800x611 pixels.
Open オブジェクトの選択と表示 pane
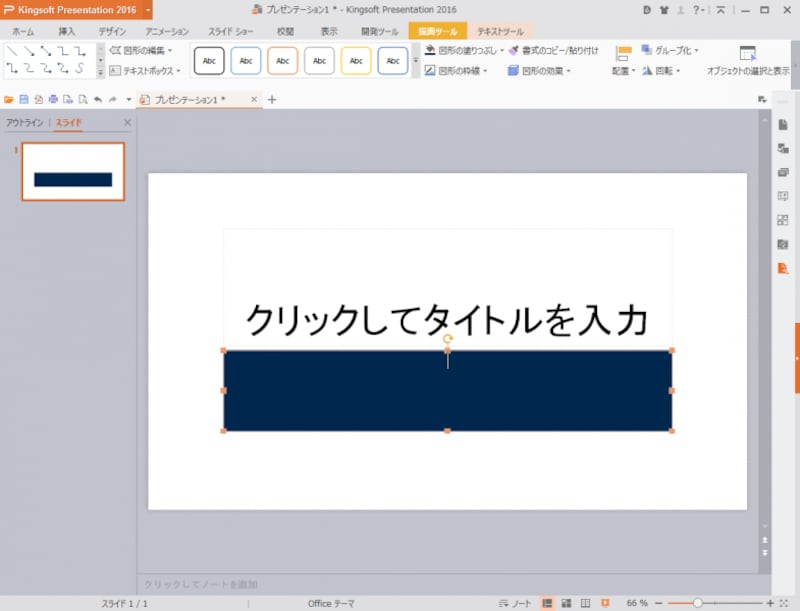tap(748, 60)
